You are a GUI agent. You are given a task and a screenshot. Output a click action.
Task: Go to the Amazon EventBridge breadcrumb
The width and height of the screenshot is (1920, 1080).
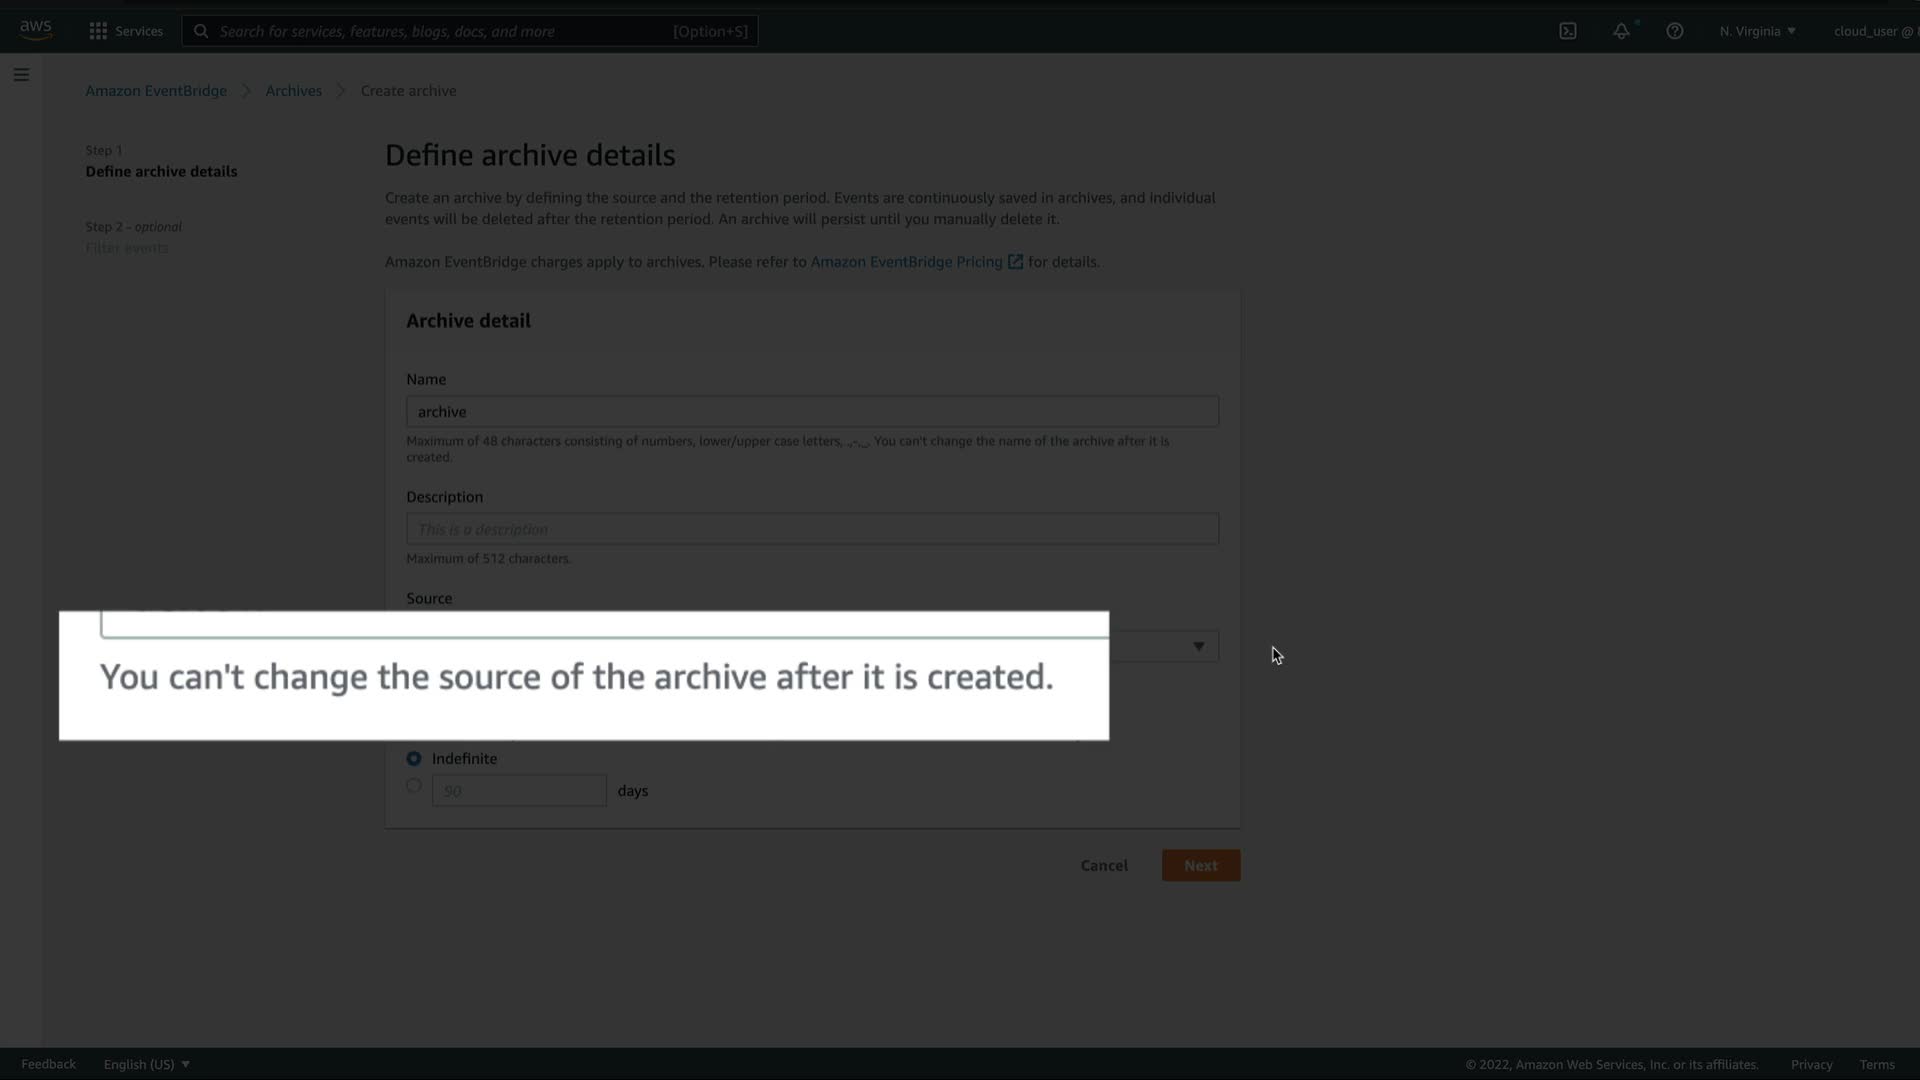point(156,91)
